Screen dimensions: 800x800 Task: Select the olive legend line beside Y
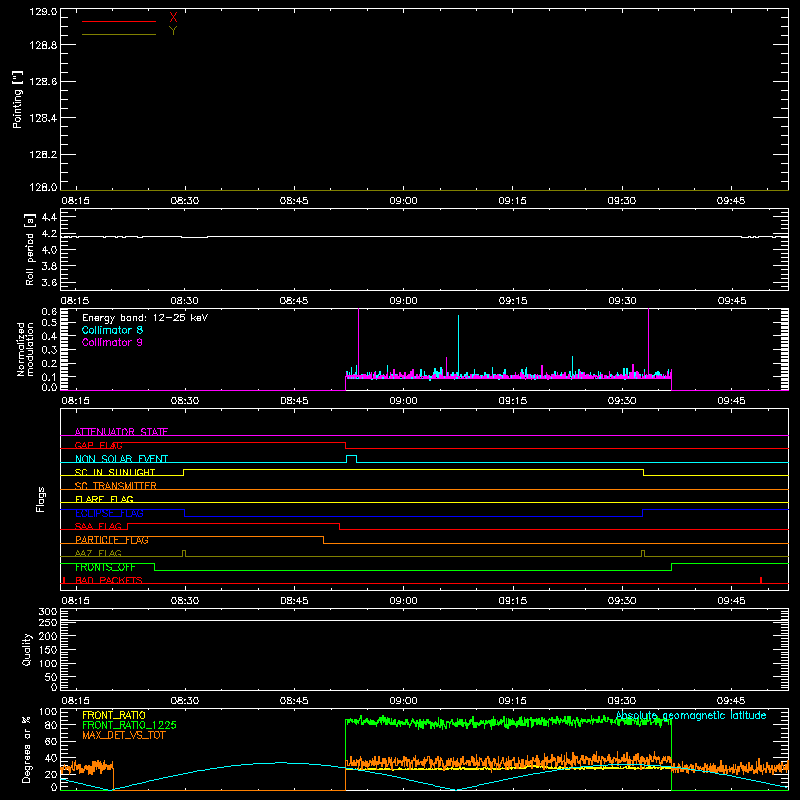[119, 34]
